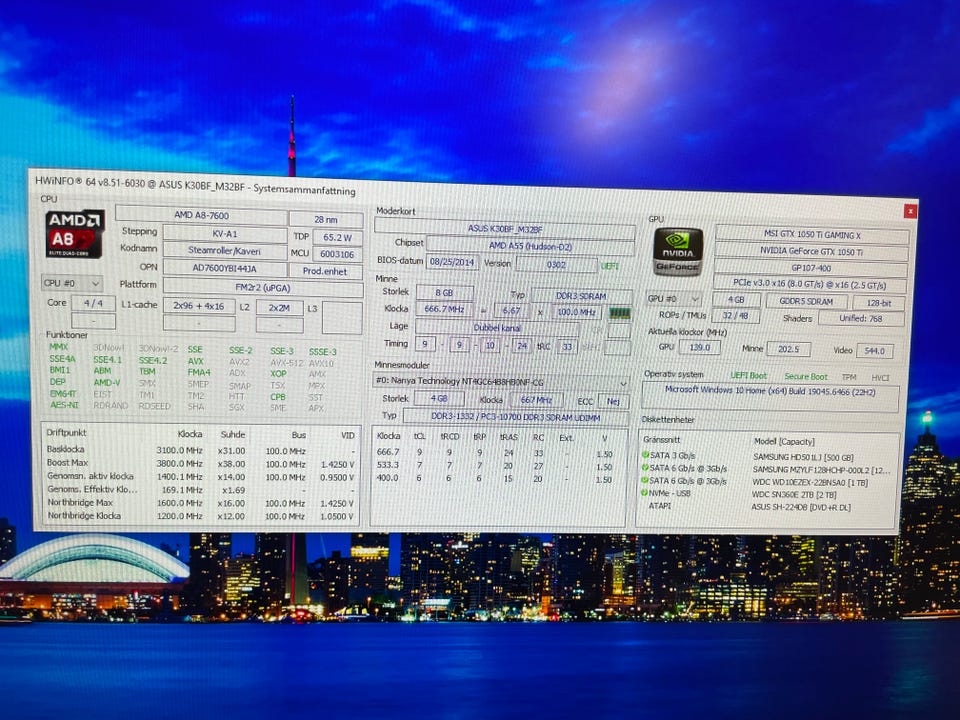Click the green check beside SAMSUNG MZYLF drive row
The image size is (960, 720).
point(645,468)
